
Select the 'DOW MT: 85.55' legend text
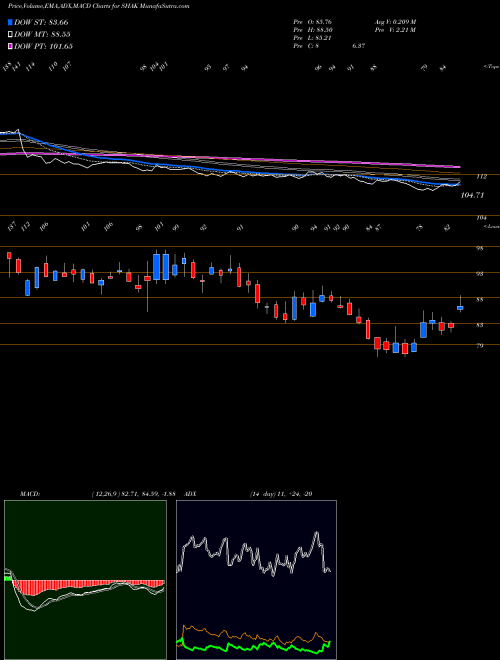[x=42, y=34]
